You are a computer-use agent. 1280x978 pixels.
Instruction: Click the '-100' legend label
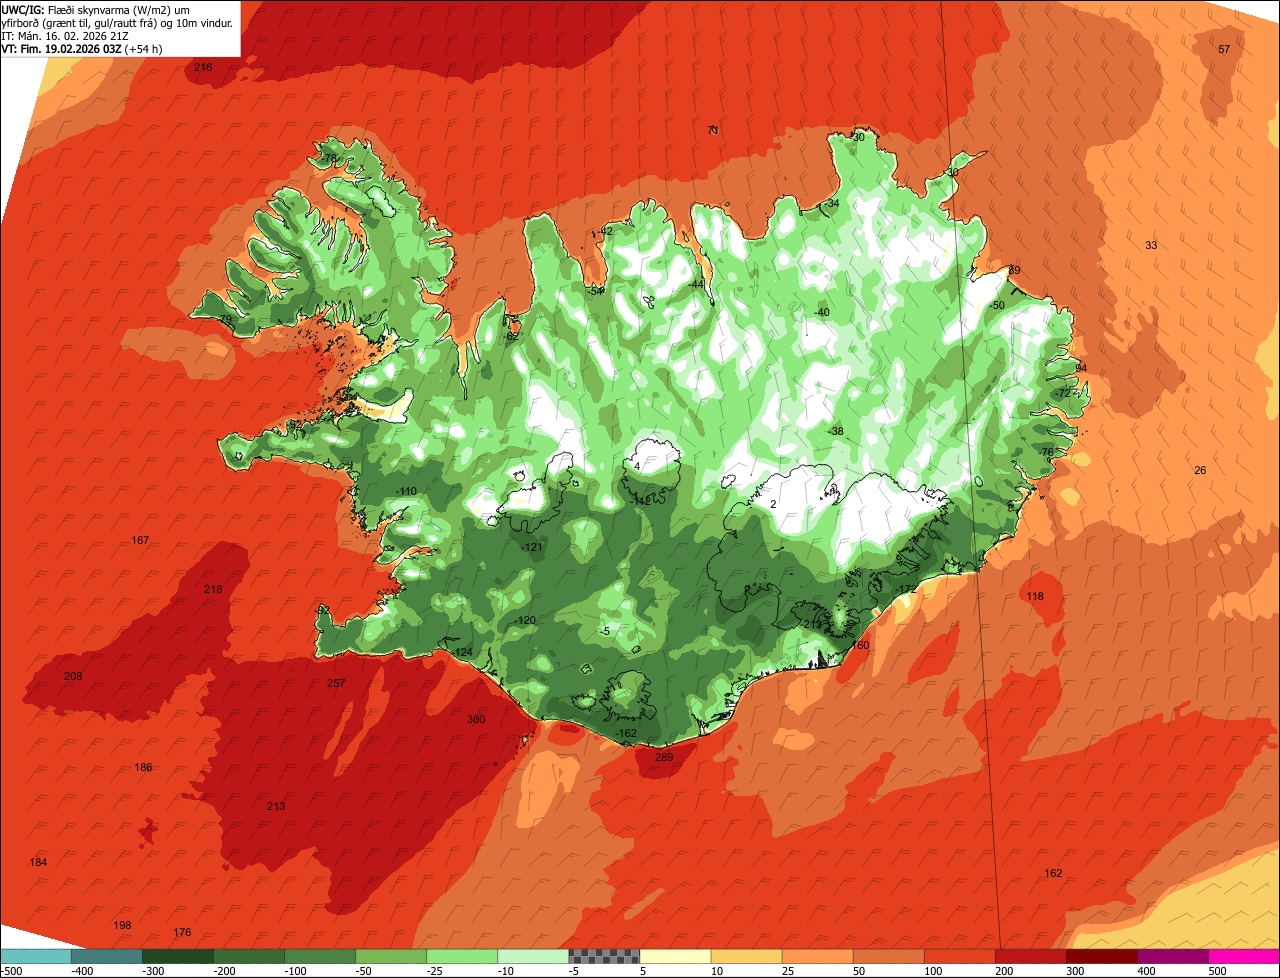[x=296, y=971]
